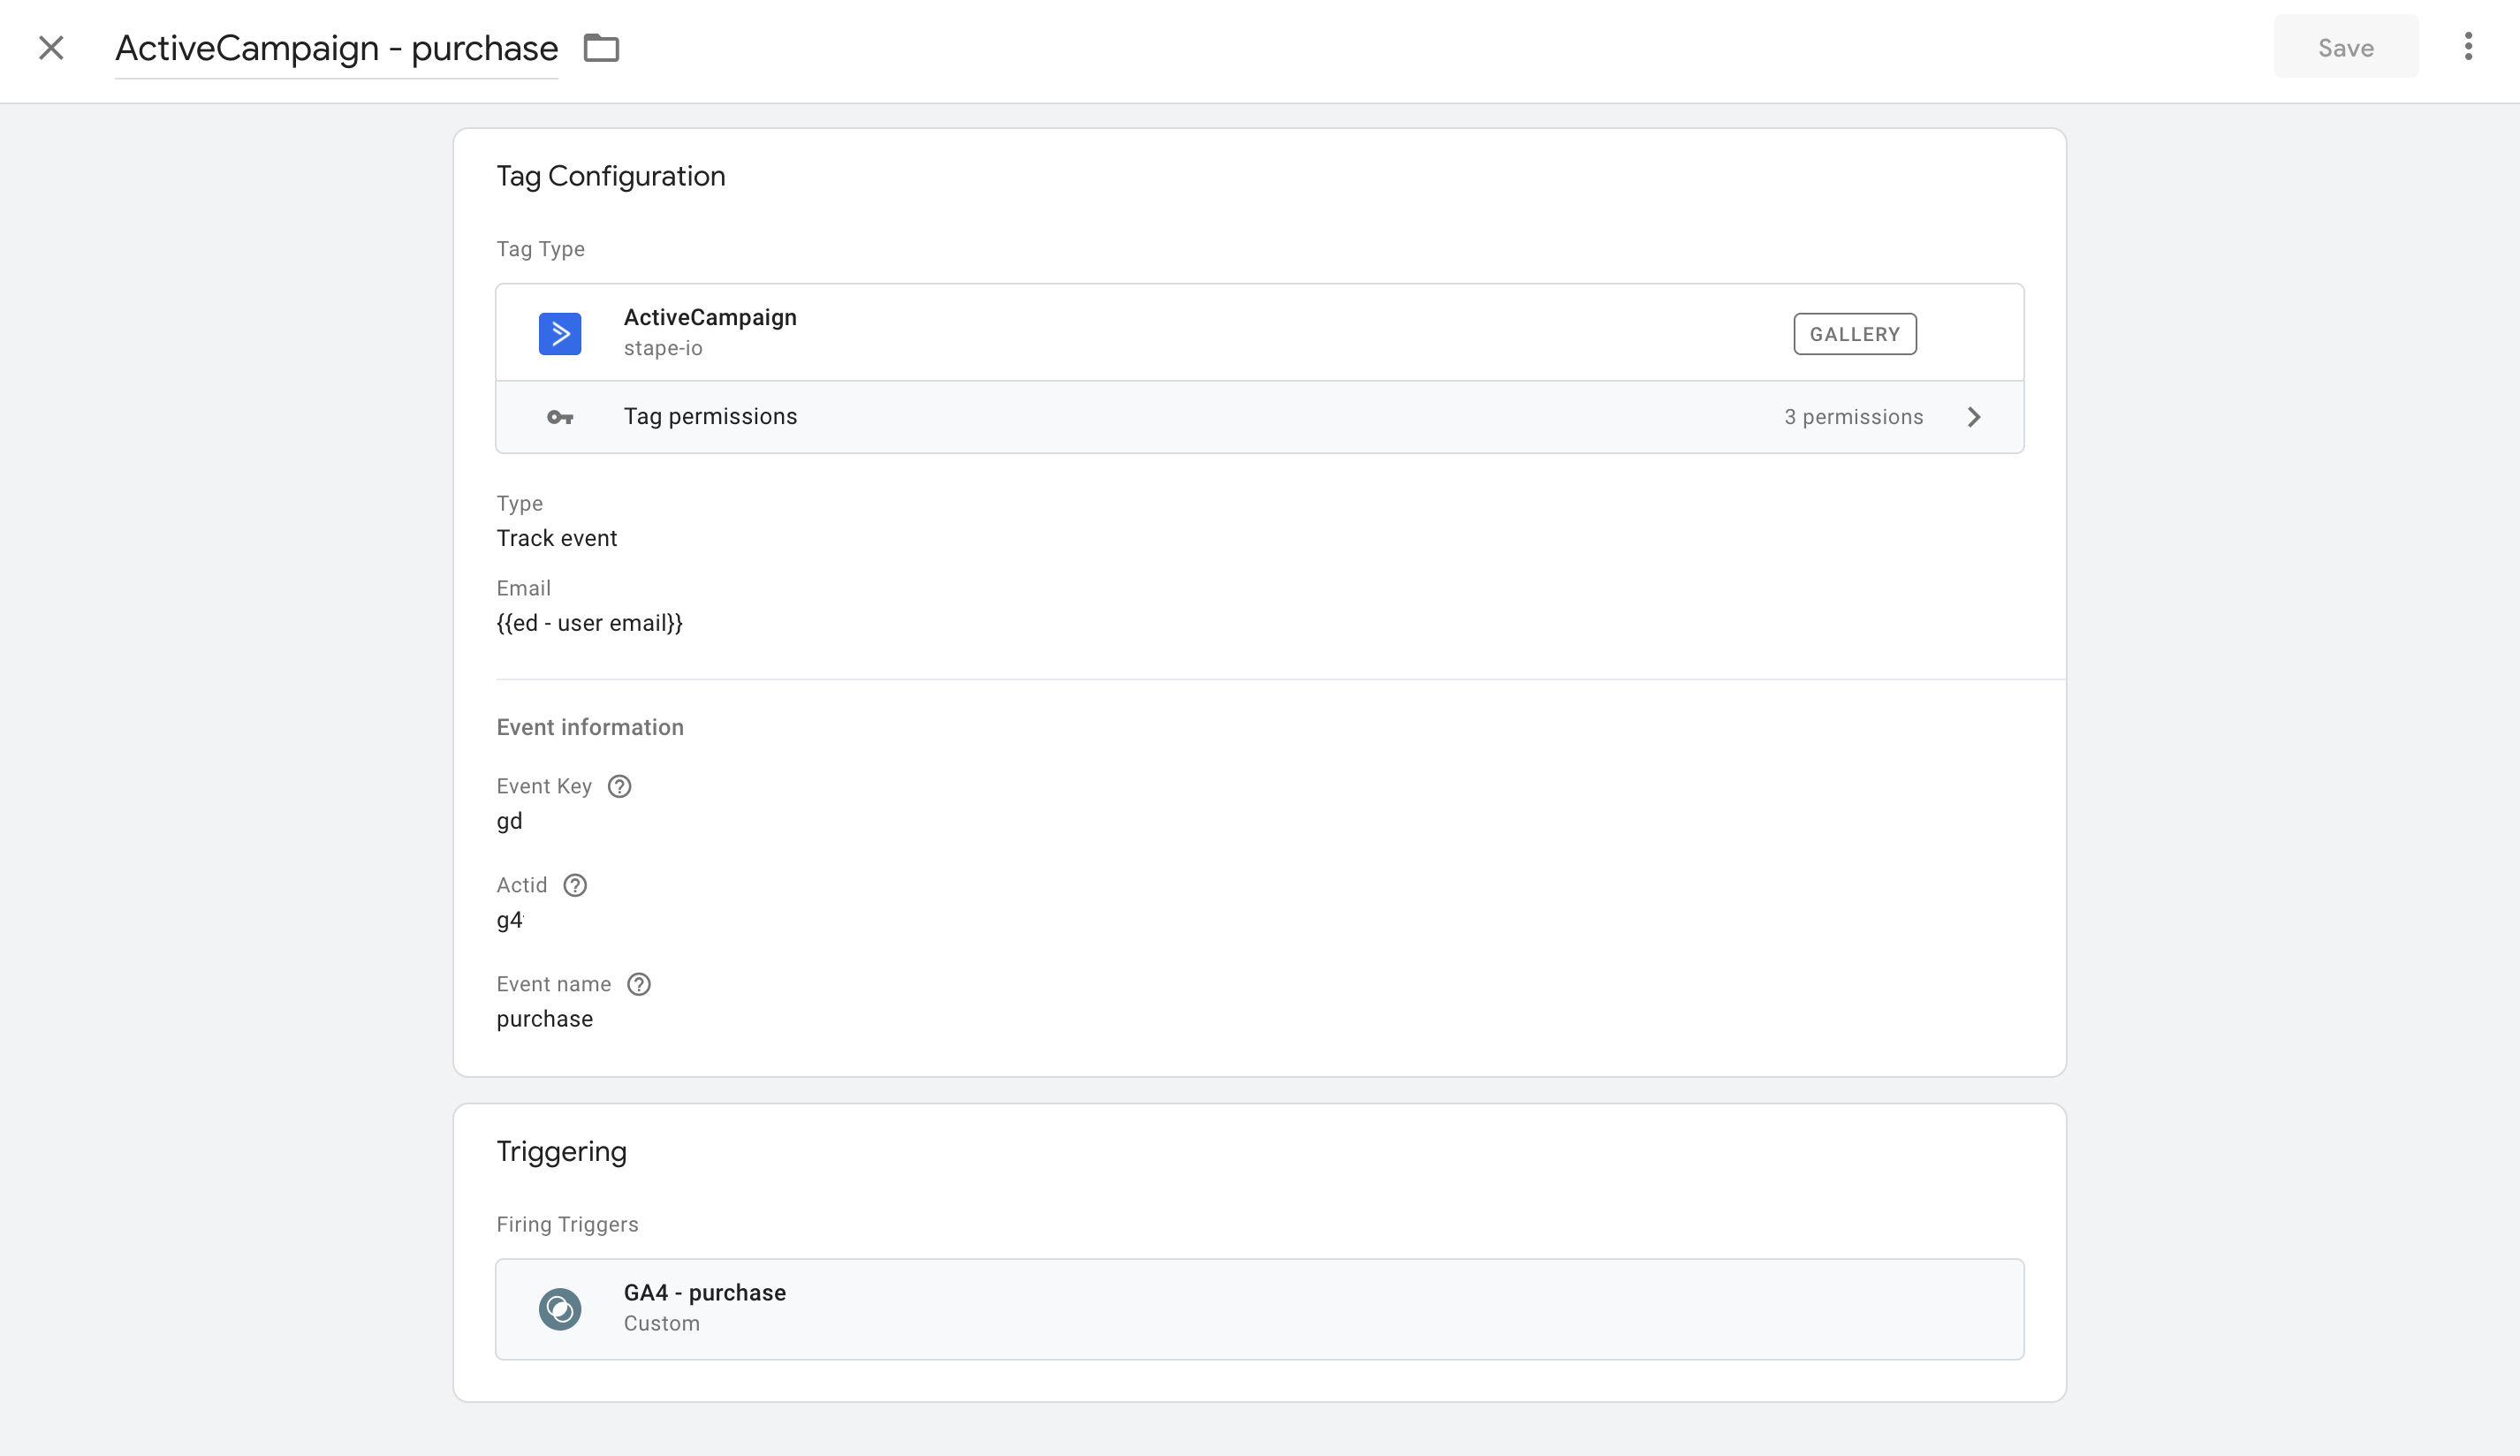Click the blue ActiveCampaign tag type icon

[560, 334]
